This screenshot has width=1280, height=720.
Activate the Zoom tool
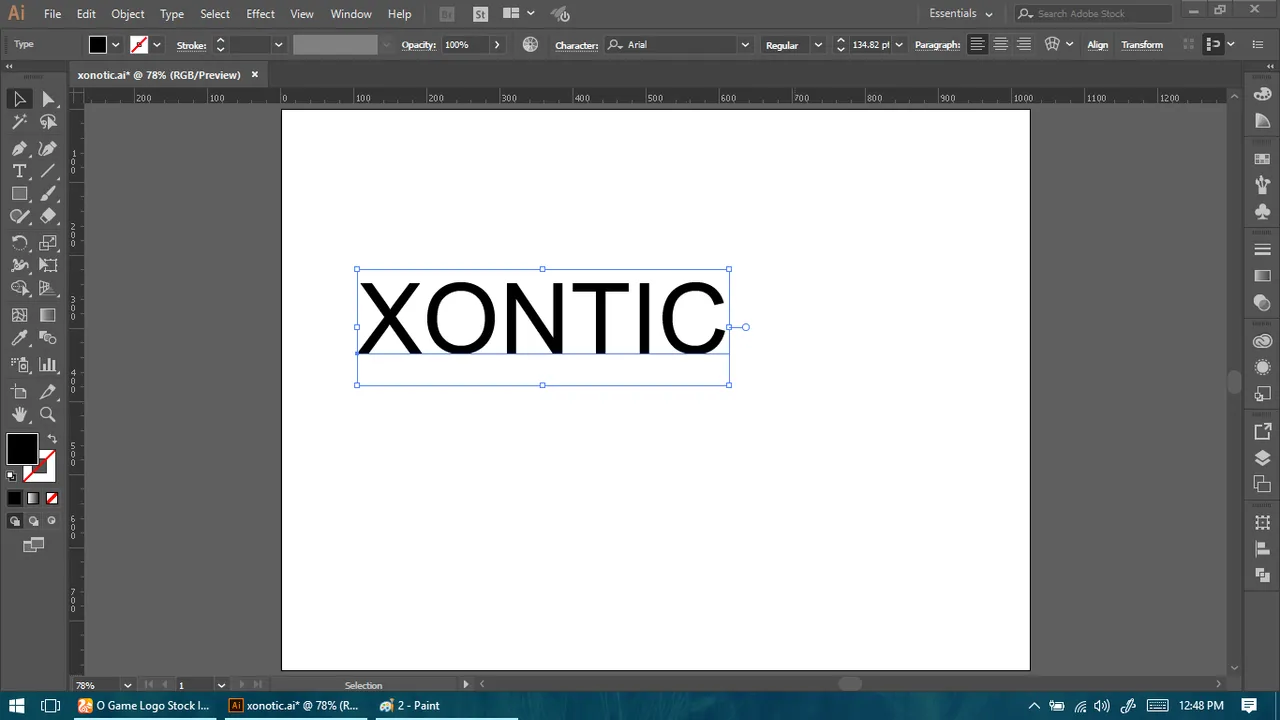pos(48,415)
